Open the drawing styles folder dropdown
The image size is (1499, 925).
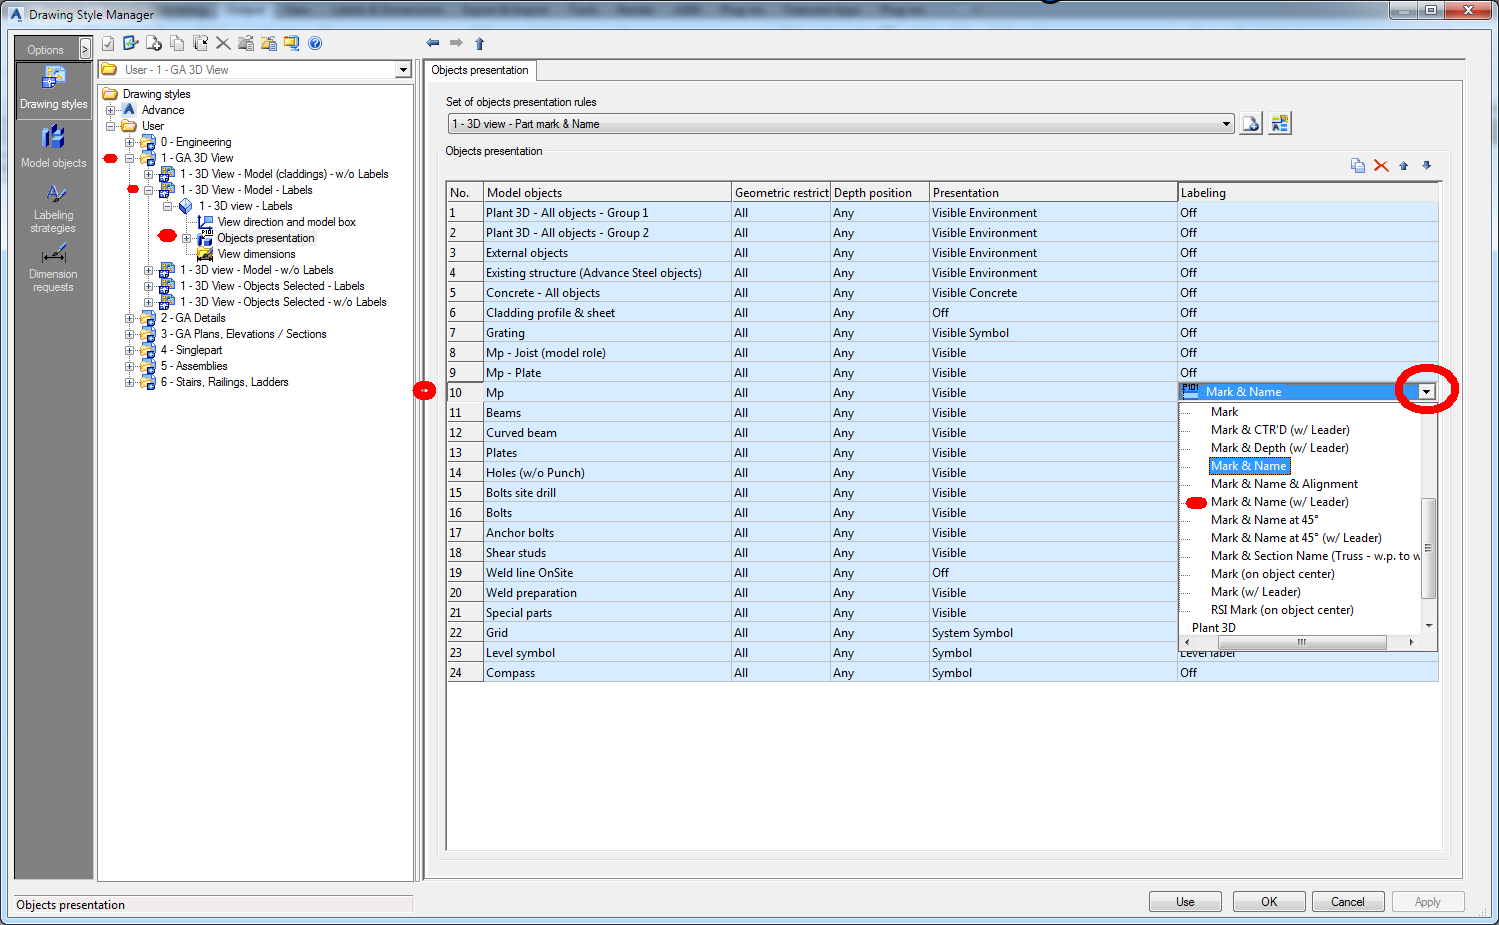tap(404, 69)
